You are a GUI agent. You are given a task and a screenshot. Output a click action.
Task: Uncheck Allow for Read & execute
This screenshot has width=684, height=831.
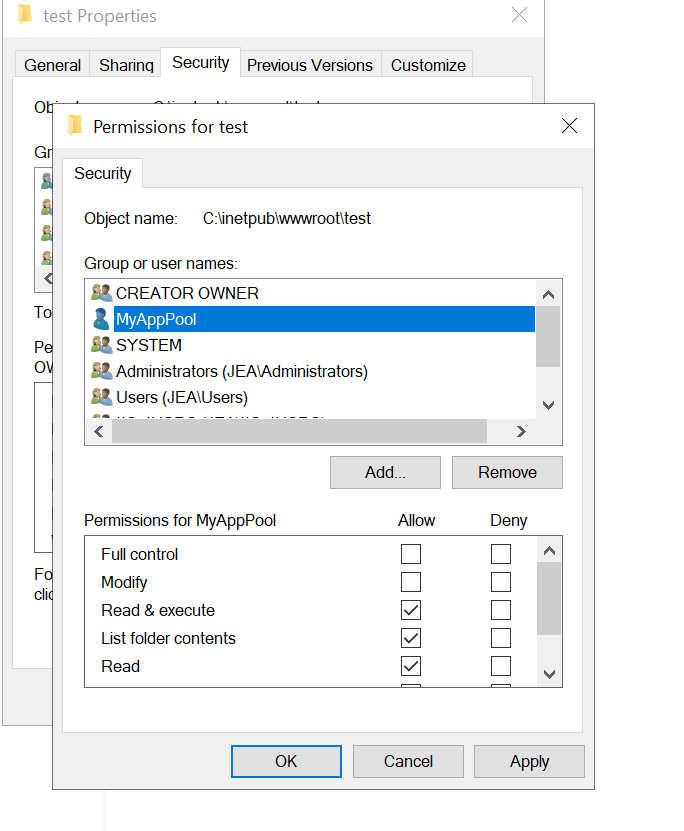tap(411, 610)
